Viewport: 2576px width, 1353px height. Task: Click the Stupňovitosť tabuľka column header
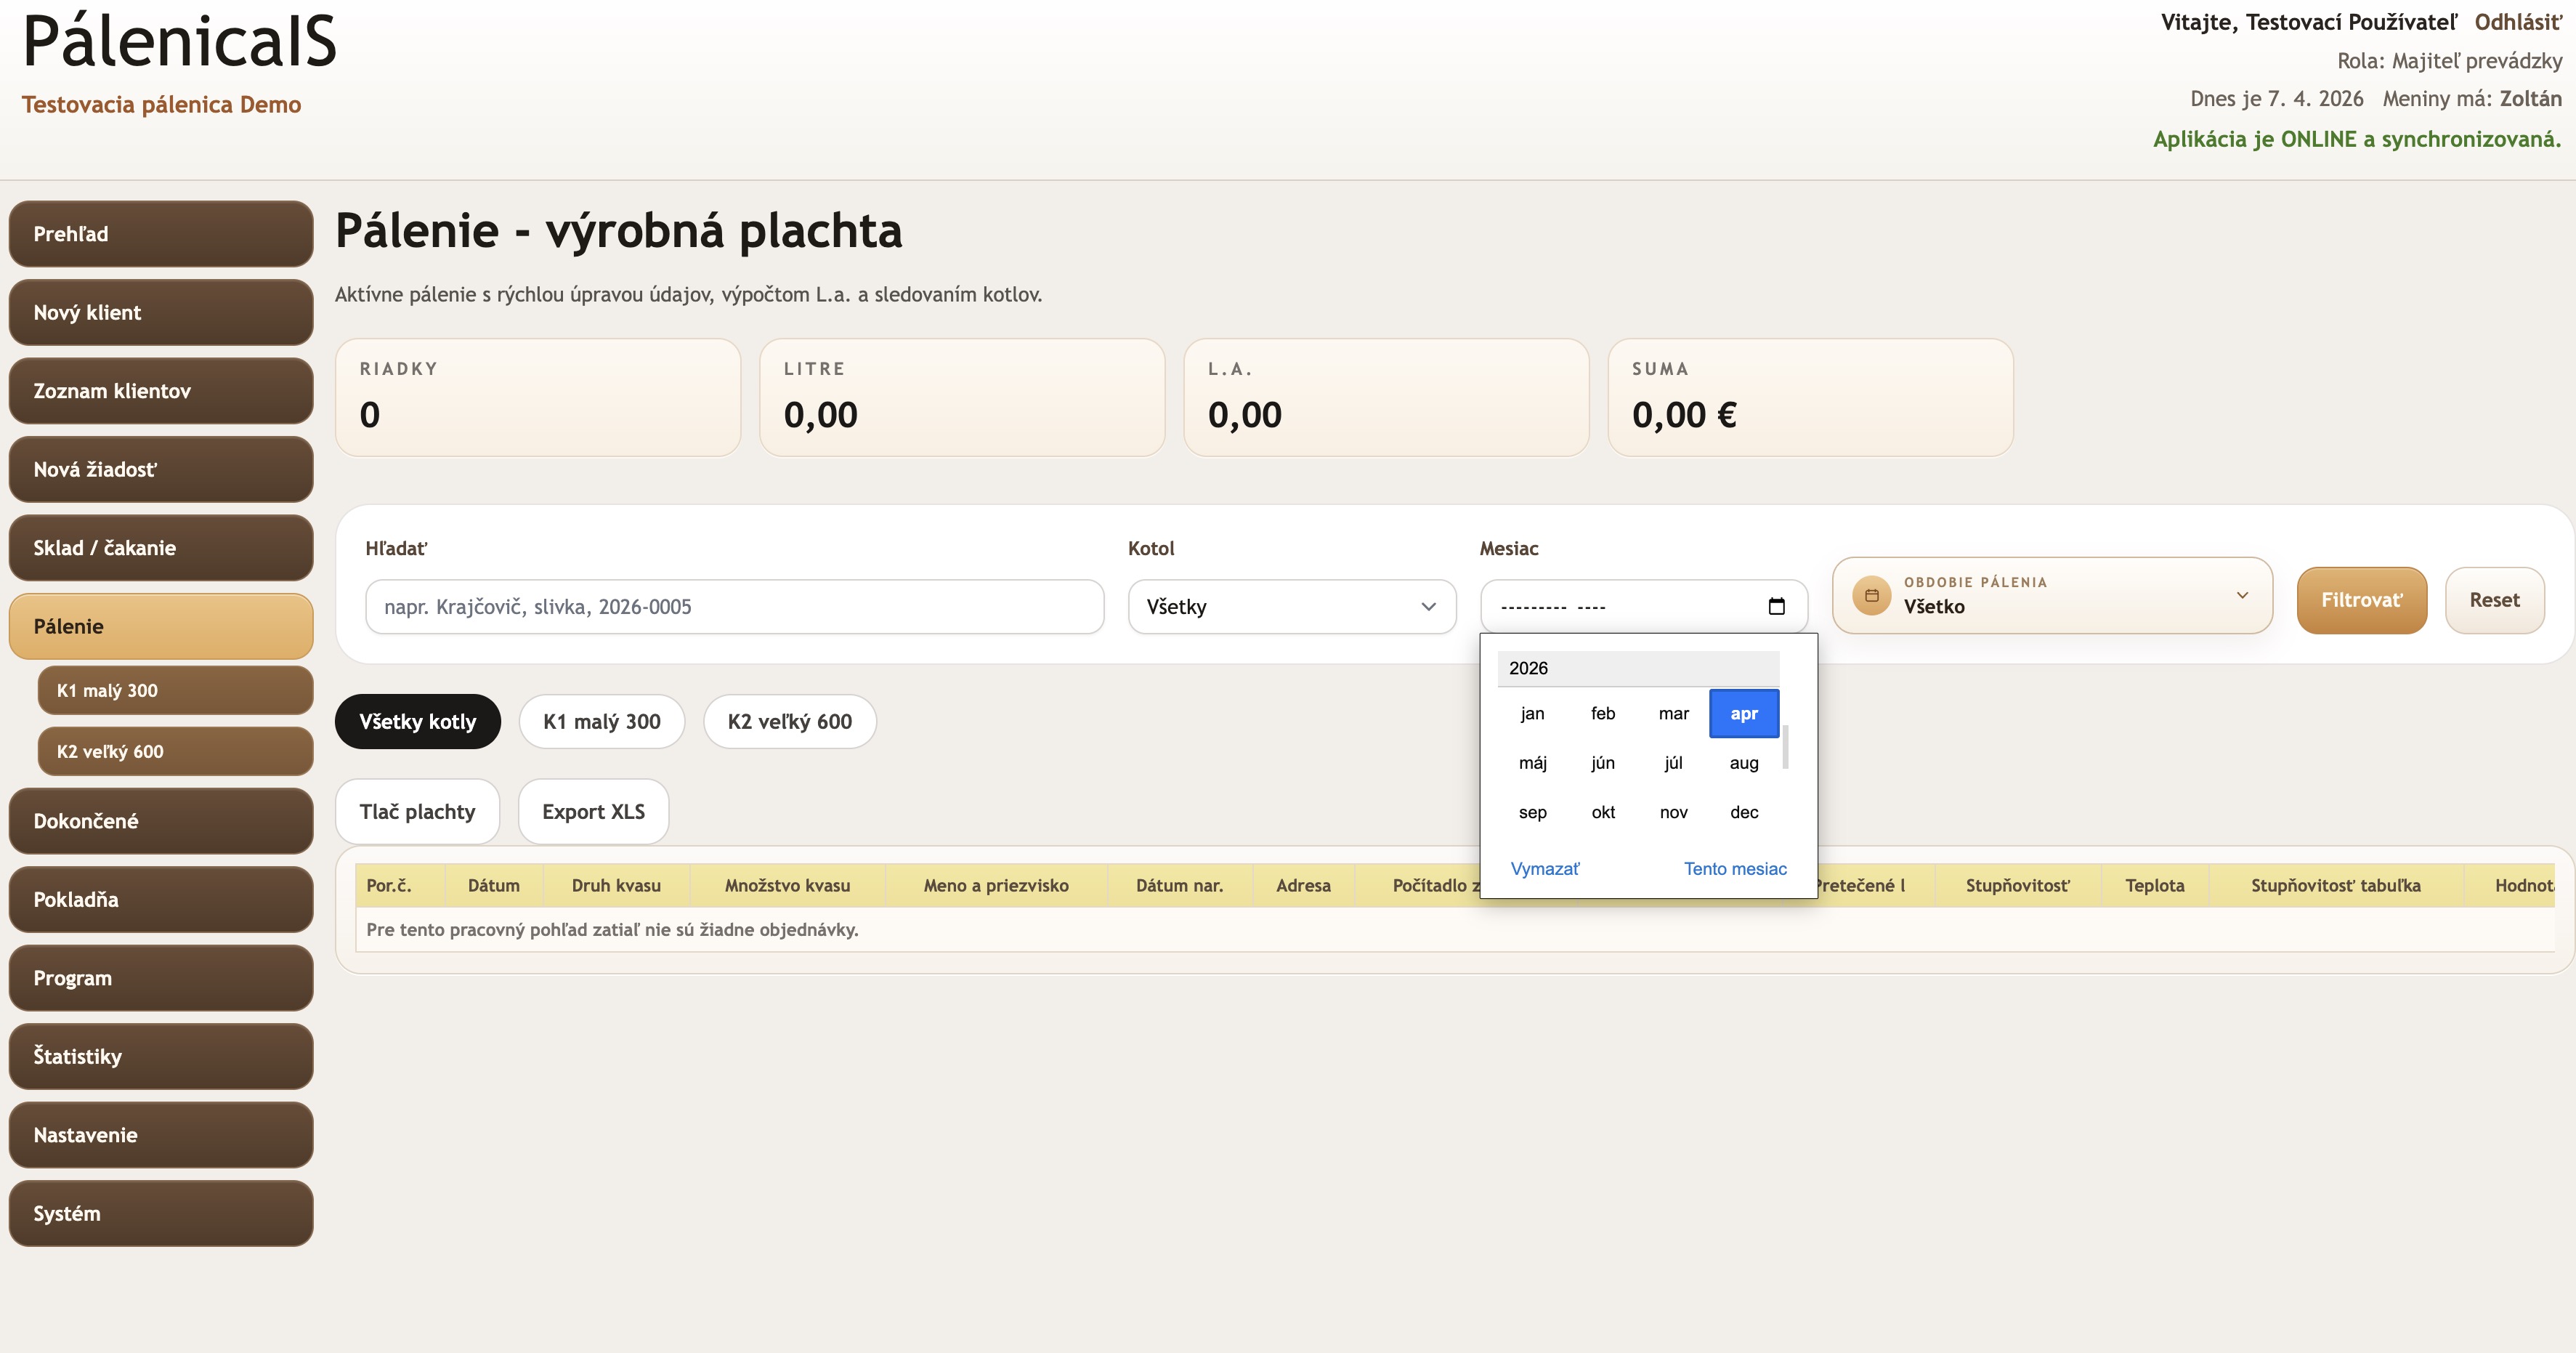[2336, 885]
